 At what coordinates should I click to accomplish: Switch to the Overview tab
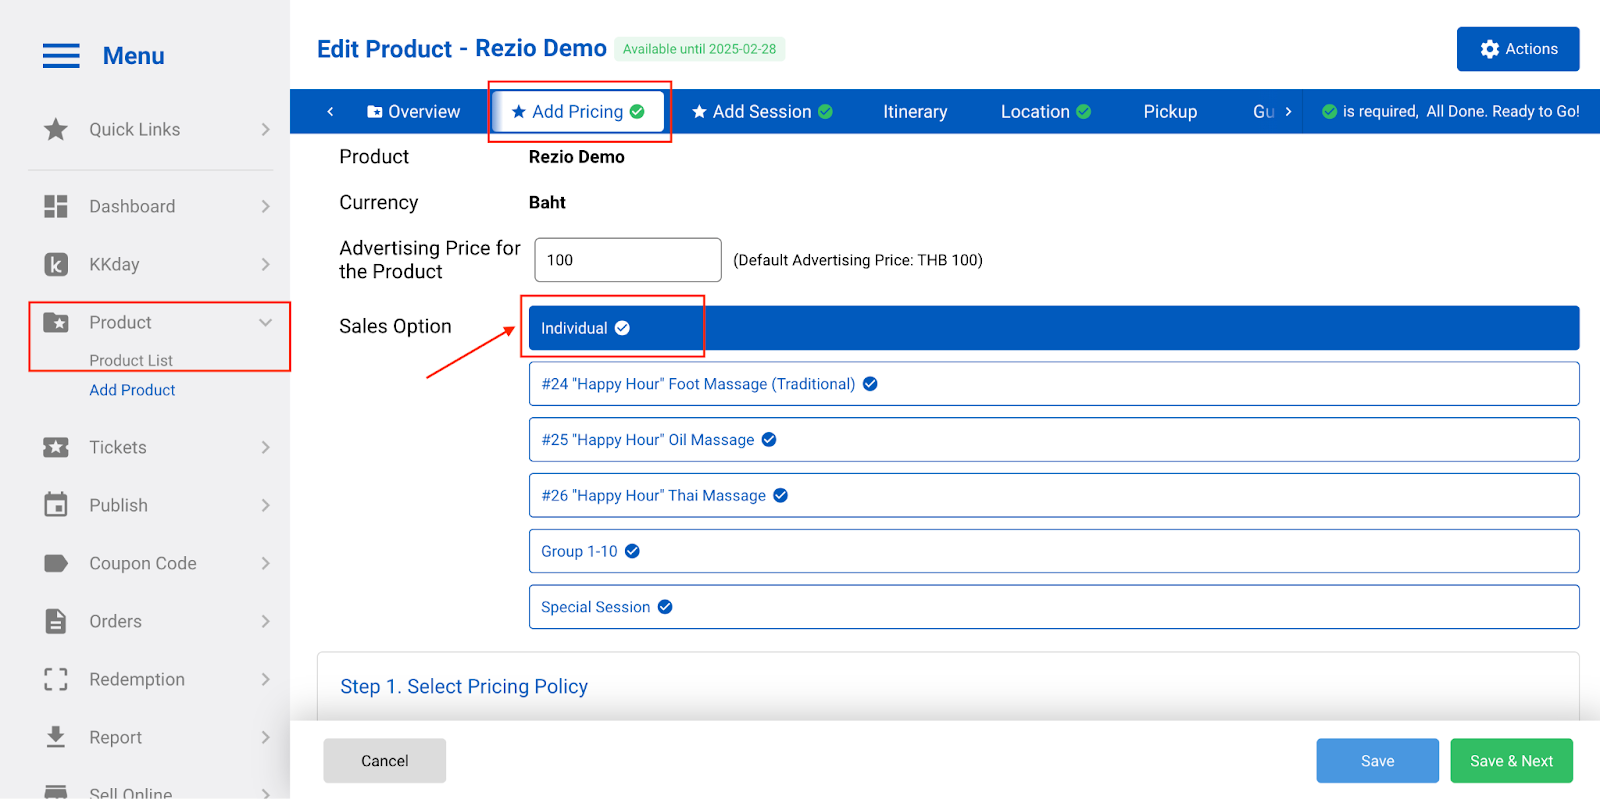[413, 112]
